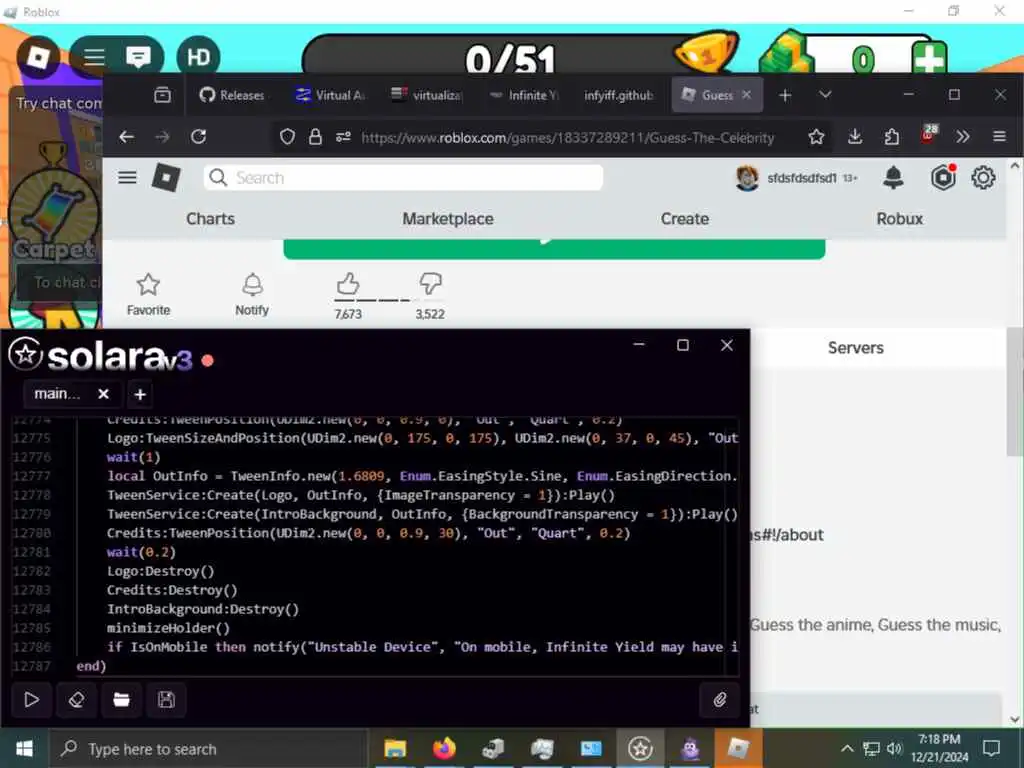Close the Guess tab in Firefox
Viewport: 1024px width, 768px height.
[x=746, y=95]
